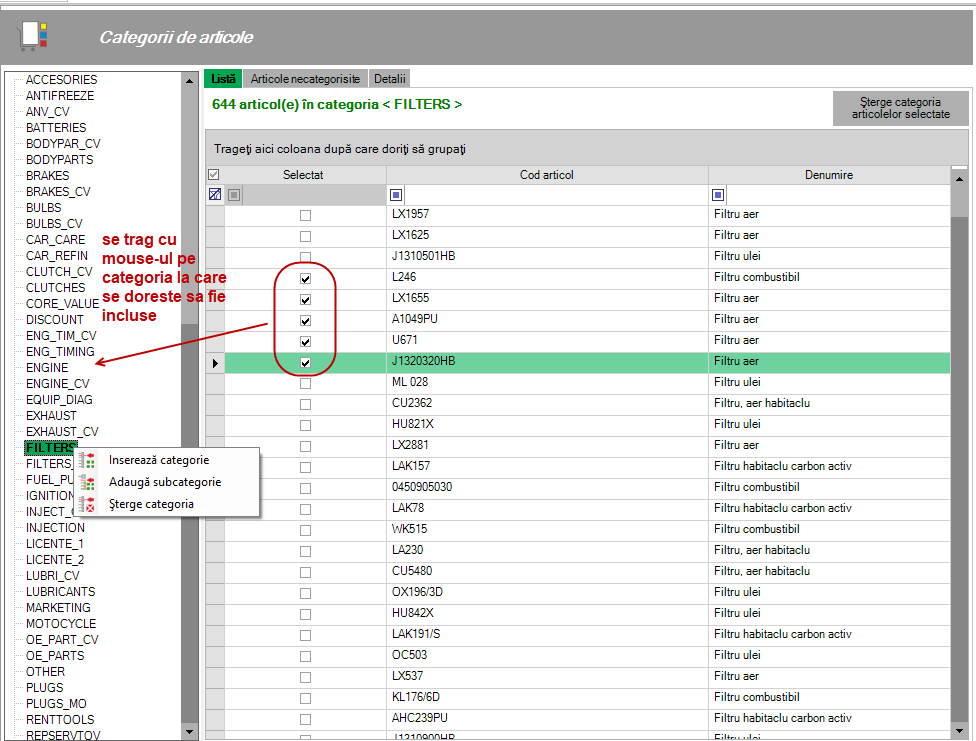Sort by the Cod articol column header

pos(546,175)
